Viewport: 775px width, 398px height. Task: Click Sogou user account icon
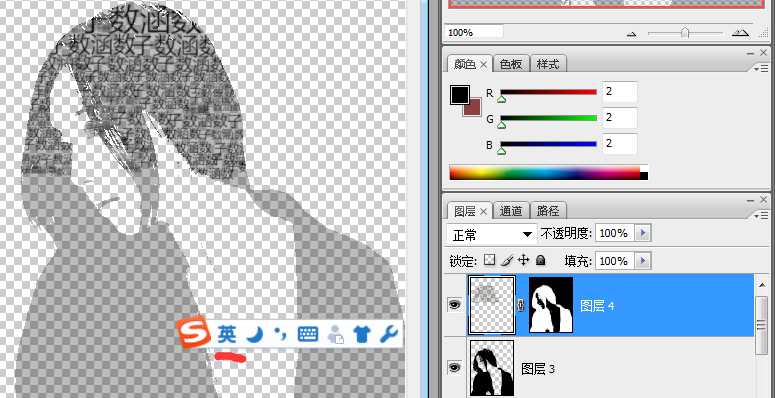click(x=335, y=335)
